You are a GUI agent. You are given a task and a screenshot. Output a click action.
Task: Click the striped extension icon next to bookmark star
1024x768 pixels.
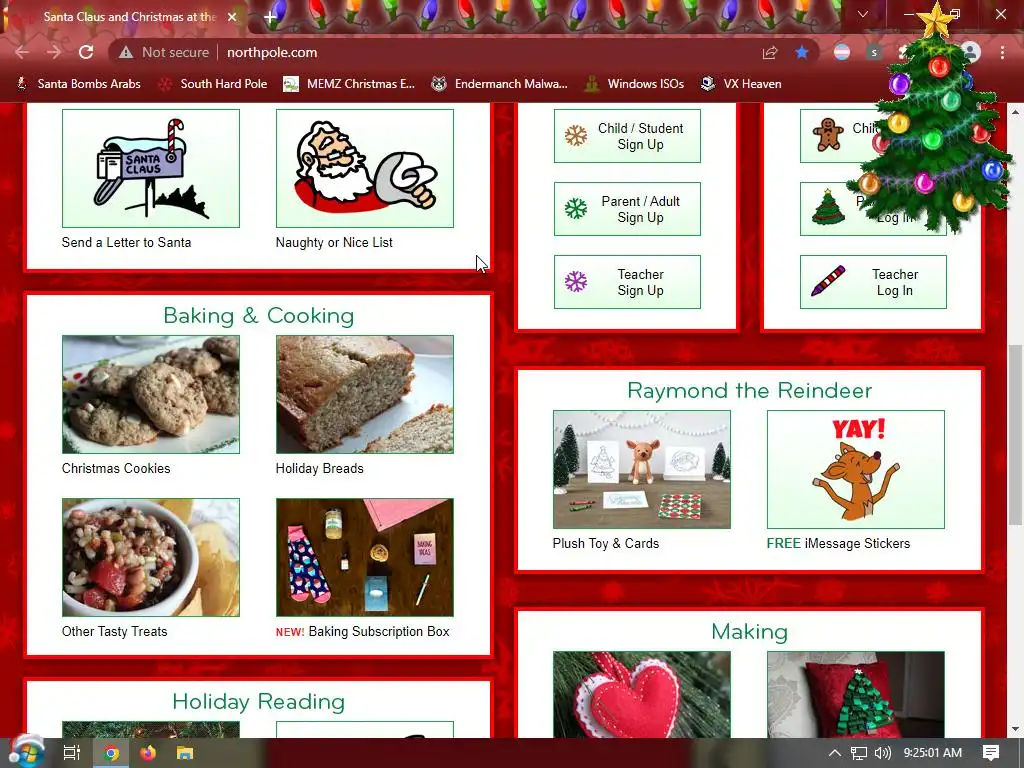coord(842,52)
